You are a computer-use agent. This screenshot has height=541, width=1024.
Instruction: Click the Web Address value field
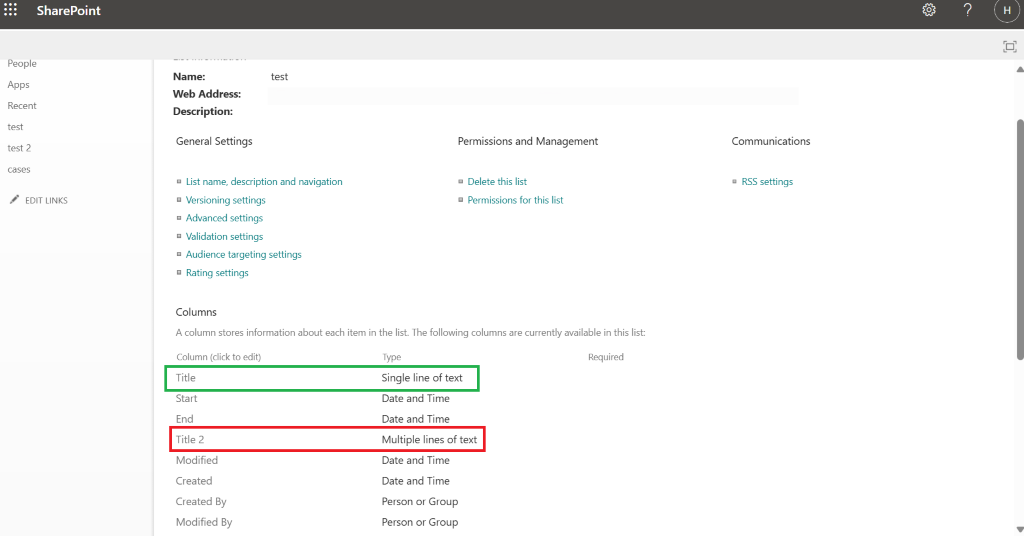point(533,95)
